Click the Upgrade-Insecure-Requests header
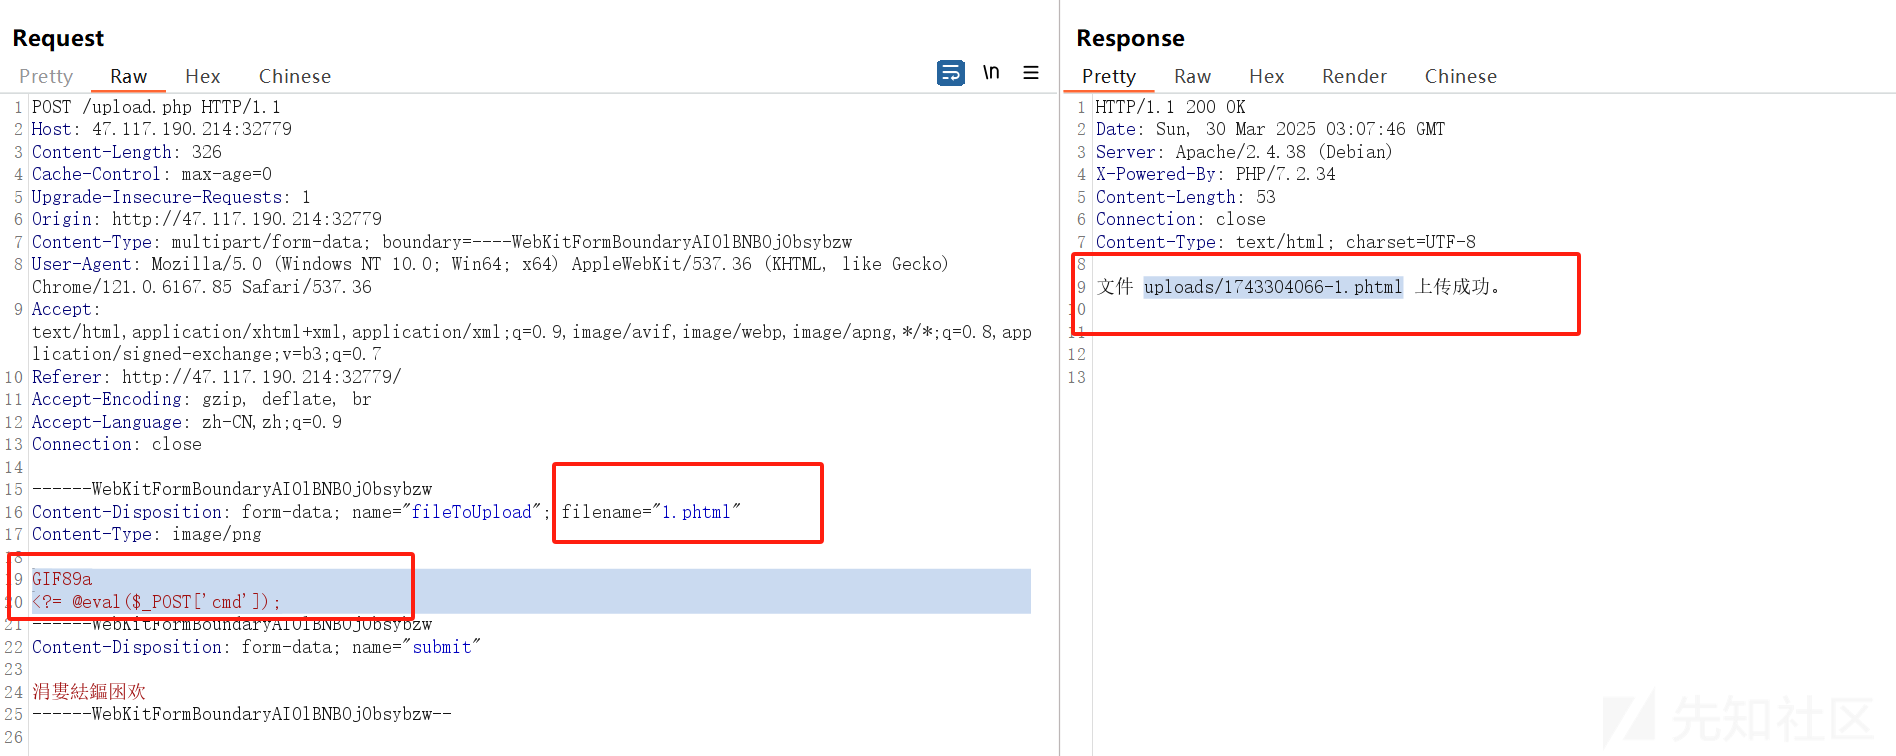Image resolution: width=1896 pixels, height=756 pixels. [x=171, y=197]
